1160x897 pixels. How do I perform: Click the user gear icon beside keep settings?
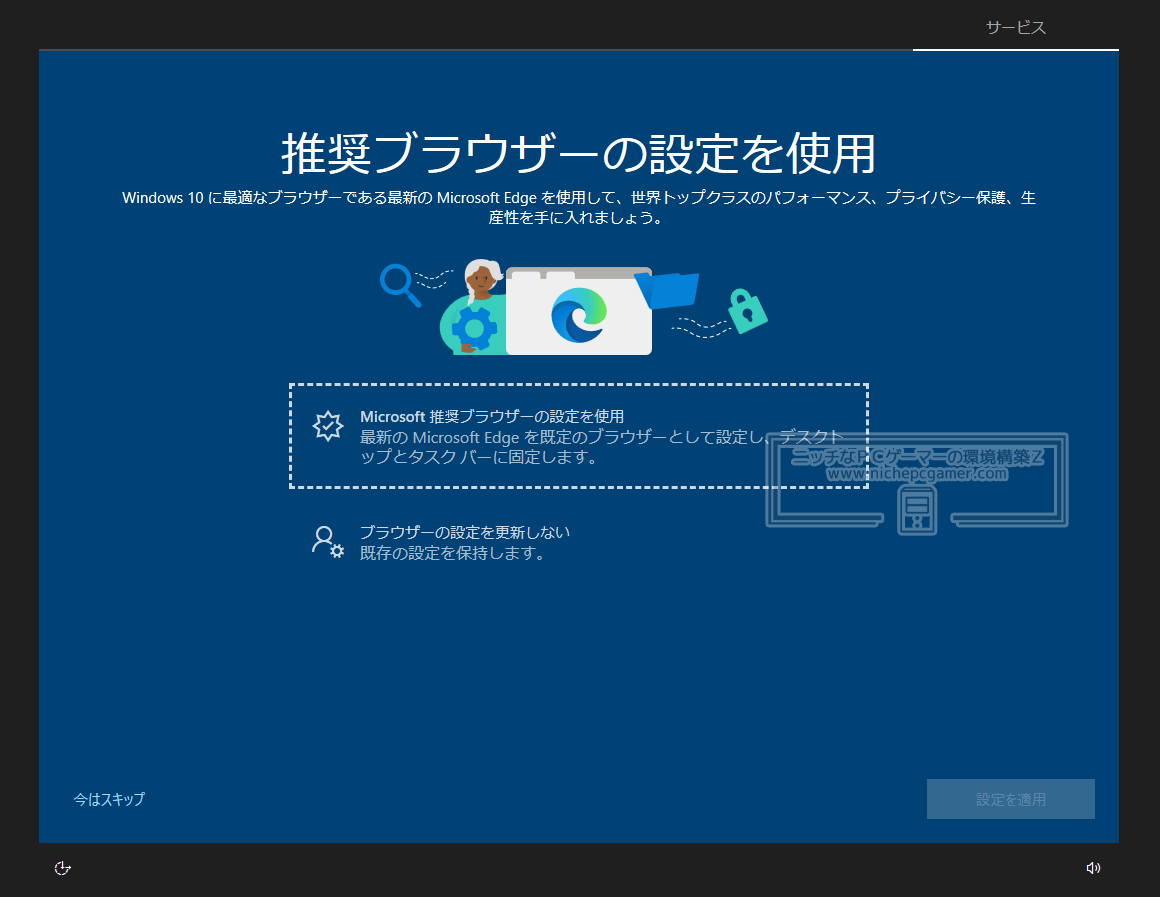pos(328,542)
